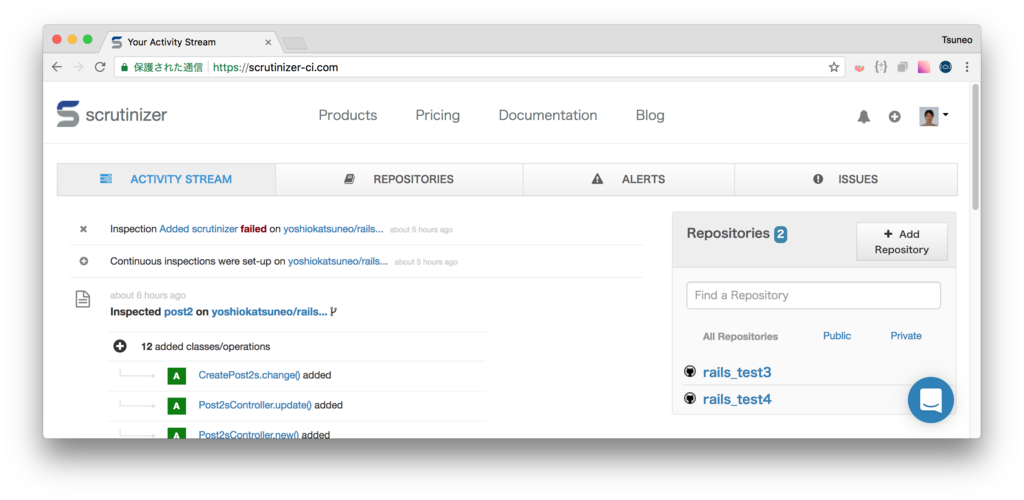This screenshot has height=500, width=1024.
Task: Open the Pricing page
Action: pos(438,116)
